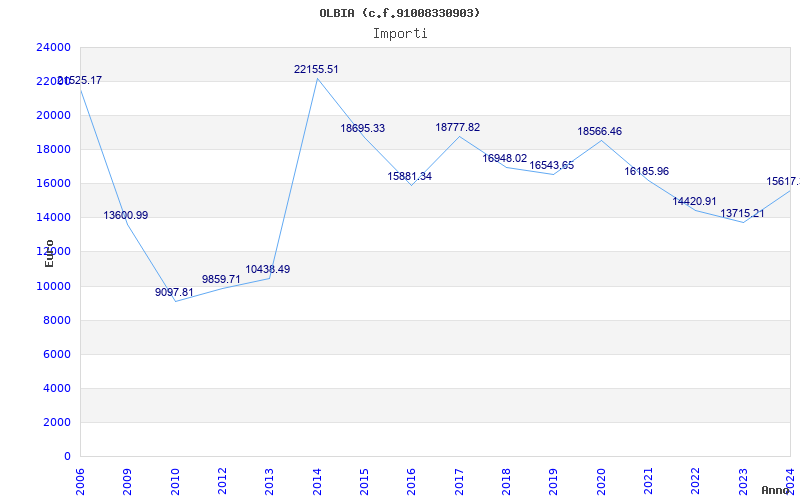Click the x-axis year 2013

tap(270, 481)
